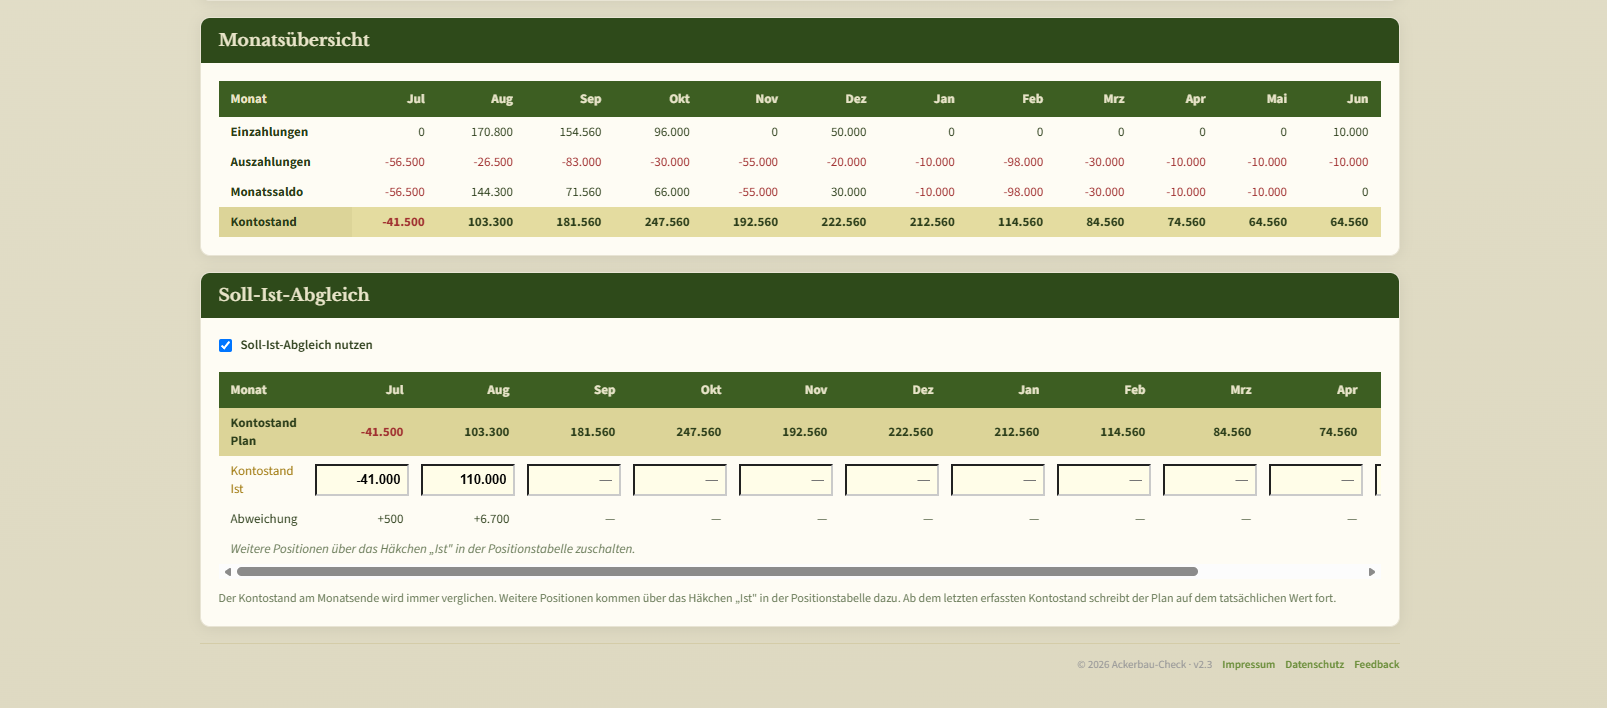Click the scrollbar's right arrow
This screenshot has height=708, width=1607.
pyautogui.click(x=1372, y=572)
